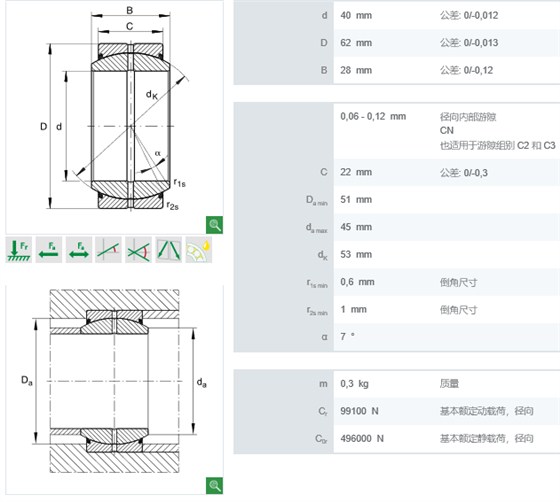Image resolution: width=560 pixels, height=502 pixels.
Task: Click tolerance text 公差: 0/-0,012
Action: (x=469, y=15)
